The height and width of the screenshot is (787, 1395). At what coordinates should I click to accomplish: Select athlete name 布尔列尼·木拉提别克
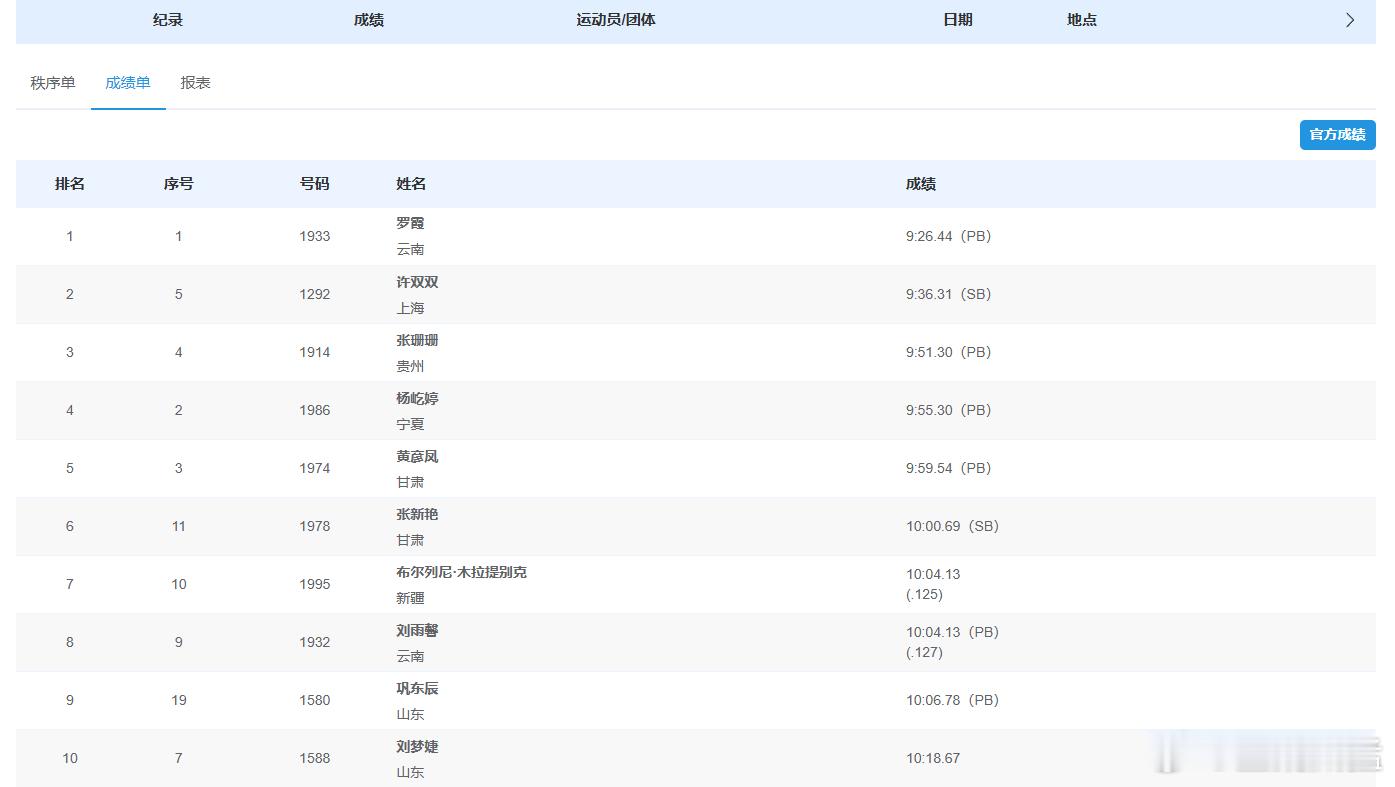tap(461, 572)
